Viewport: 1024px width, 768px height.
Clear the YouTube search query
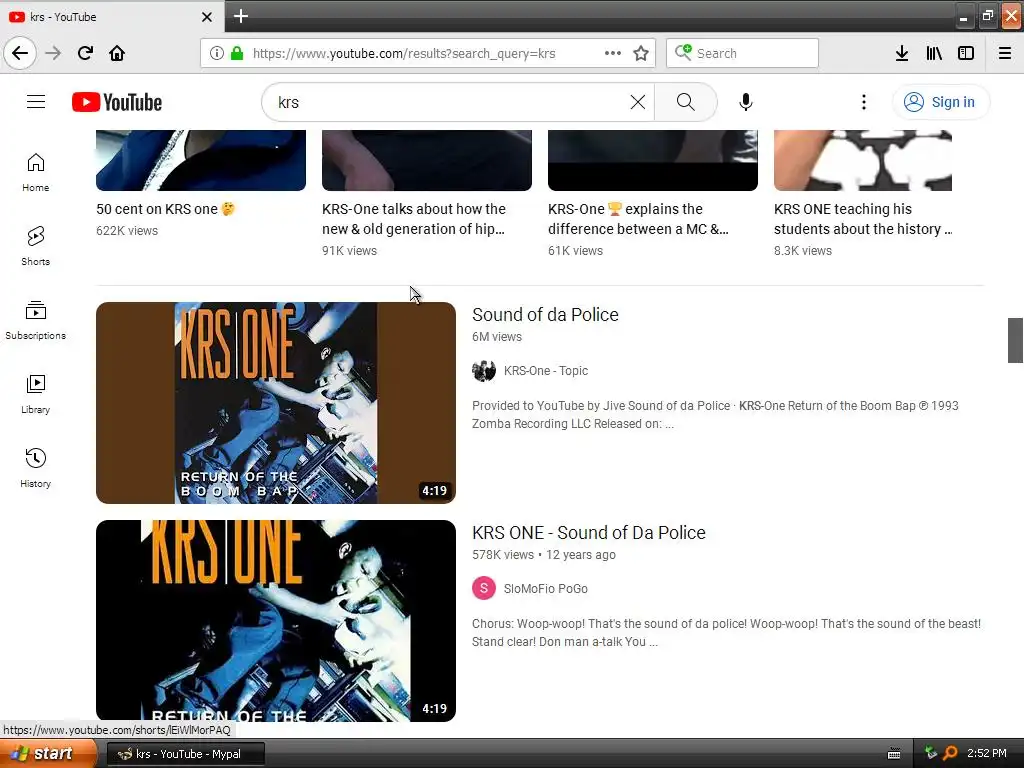[x=638, y=102]
